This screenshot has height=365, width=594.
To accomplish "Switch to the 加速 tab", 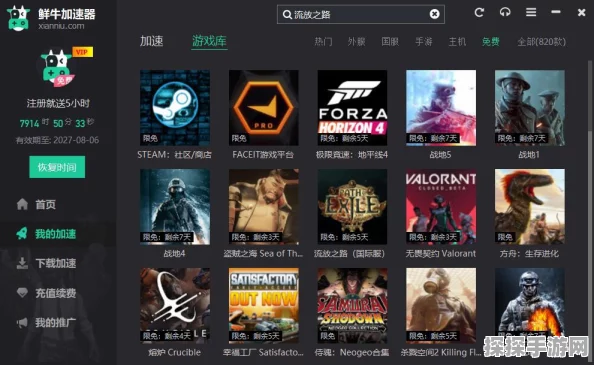I will [152, 41].
